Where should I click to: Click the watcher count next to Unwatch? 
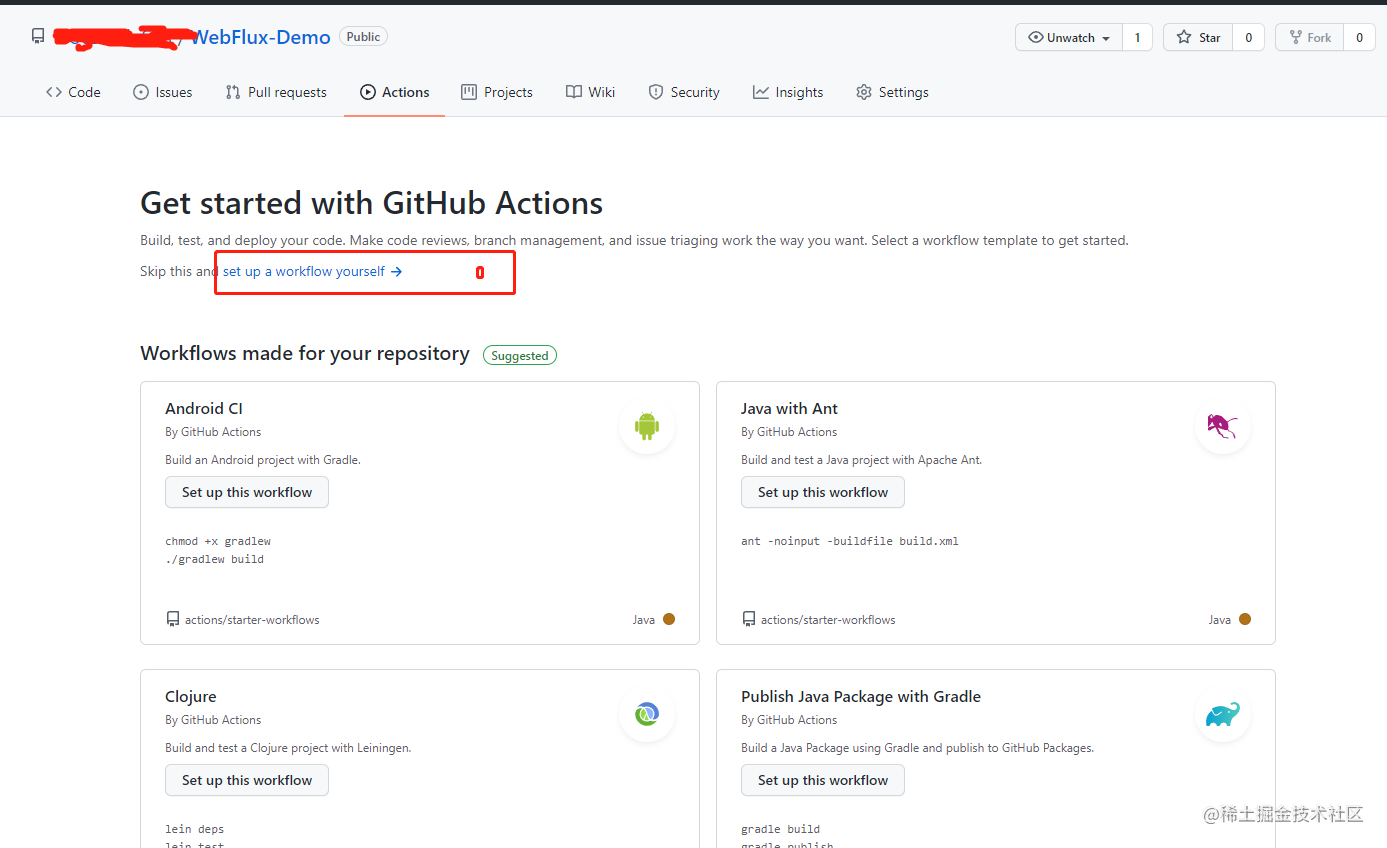pyautogui.click(x=1137, y=37)
